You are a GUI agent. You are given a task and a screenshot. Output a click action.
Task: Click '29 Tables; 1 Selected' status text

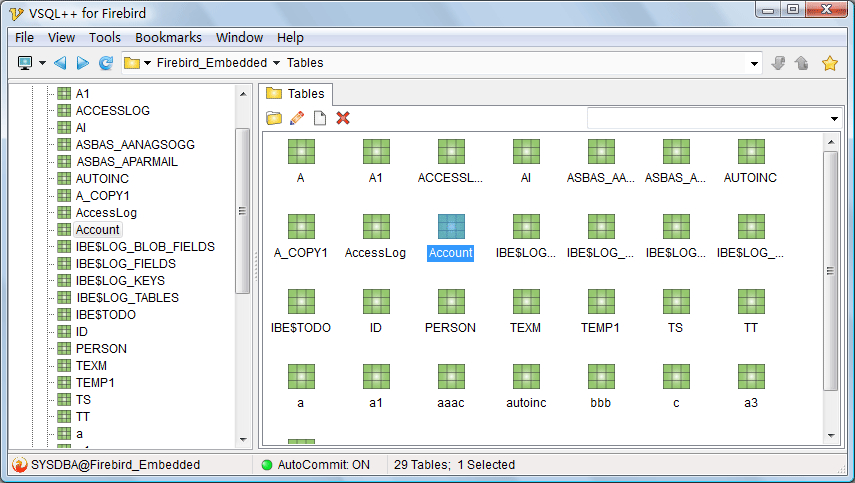[x=454, y=465]
